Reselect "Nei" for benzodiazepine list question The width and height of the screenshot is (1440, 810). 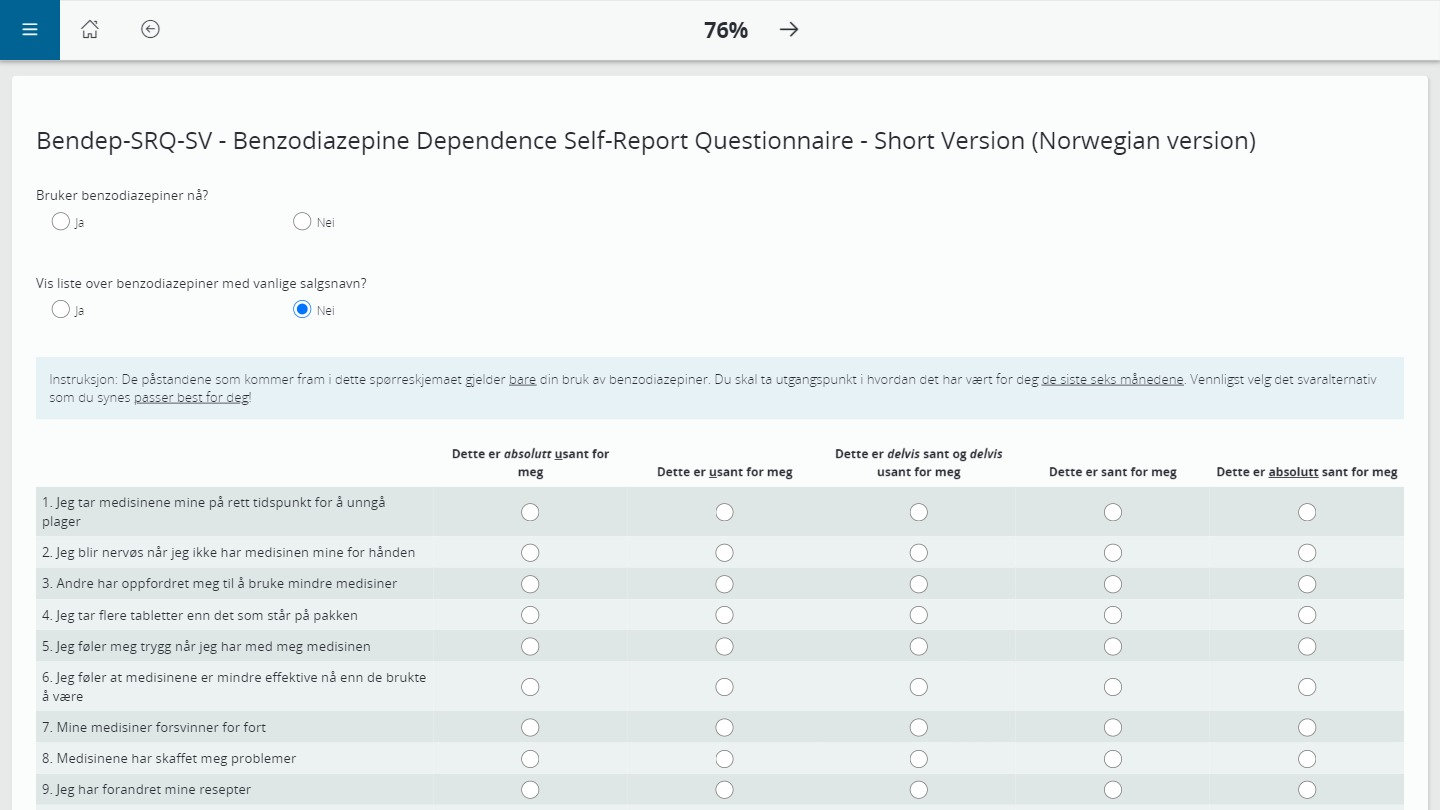302,309
